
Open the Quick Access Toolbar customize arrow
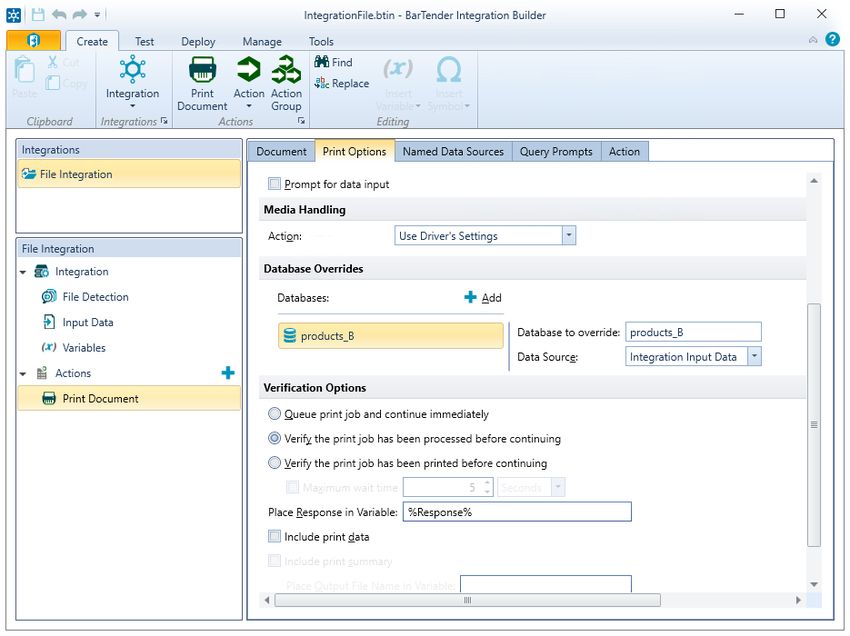pyautogui.click(x=97, y=15)
